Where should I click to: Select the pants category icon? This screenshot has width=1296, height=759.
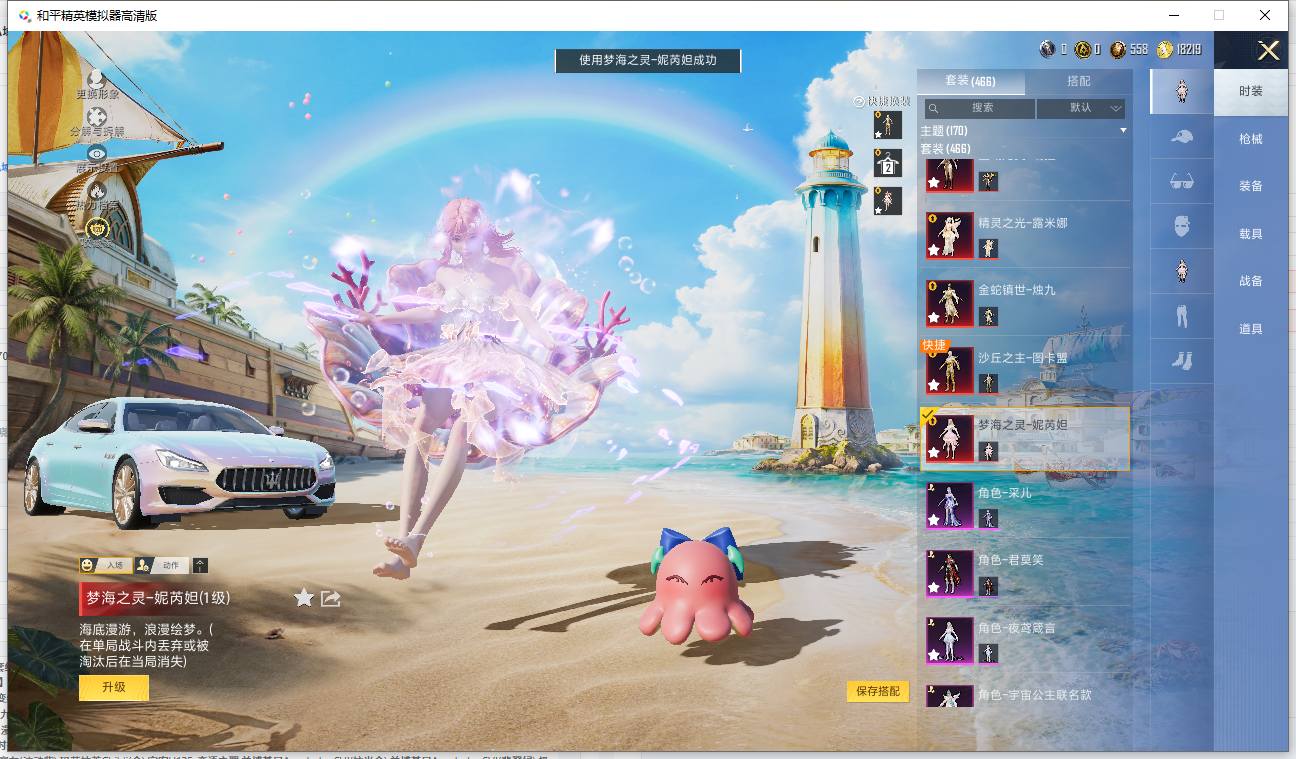[x=1182, y=316]
